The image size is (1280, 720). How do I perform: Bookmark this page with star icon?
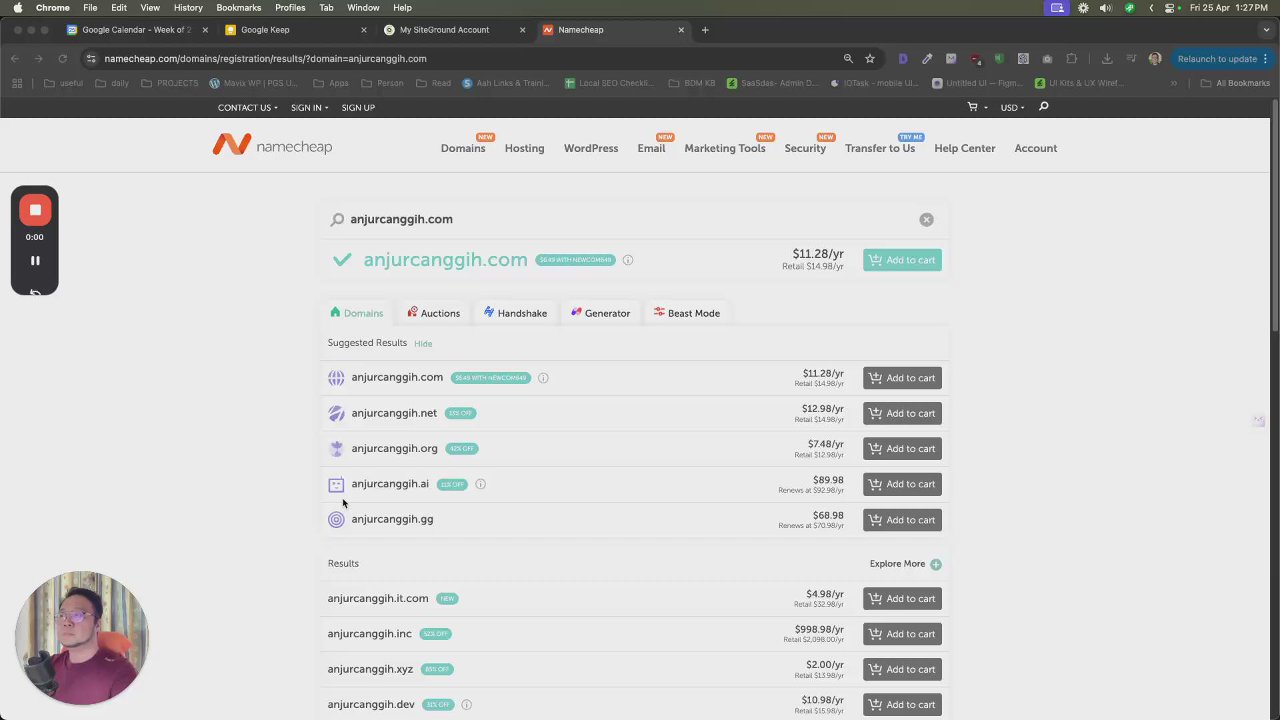(x=870, y=58)
